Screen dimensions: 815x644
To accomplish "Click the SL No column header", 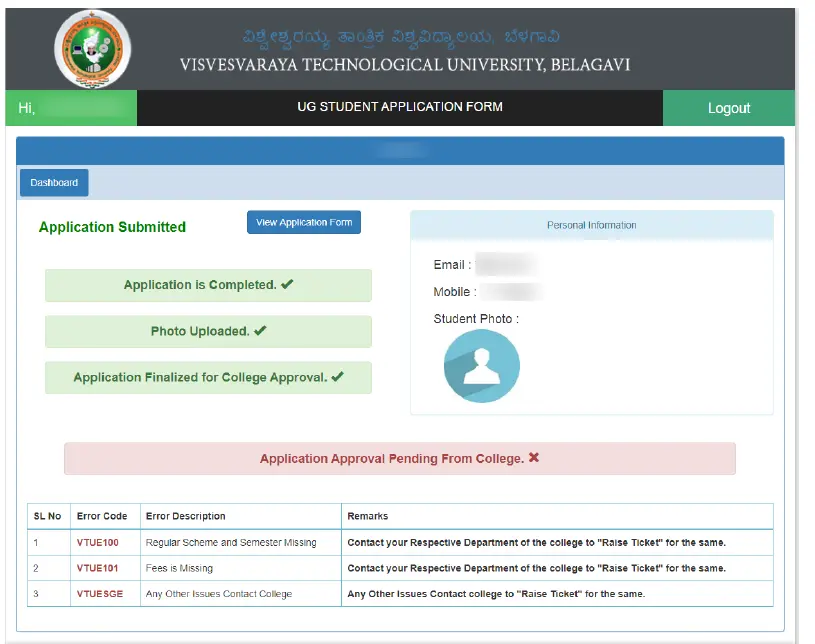I will [47, 516].
